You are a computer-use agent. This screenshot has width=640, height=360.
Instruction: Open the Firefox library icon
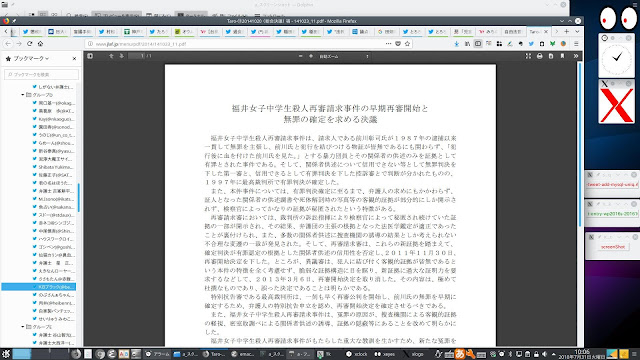point(467,44)
